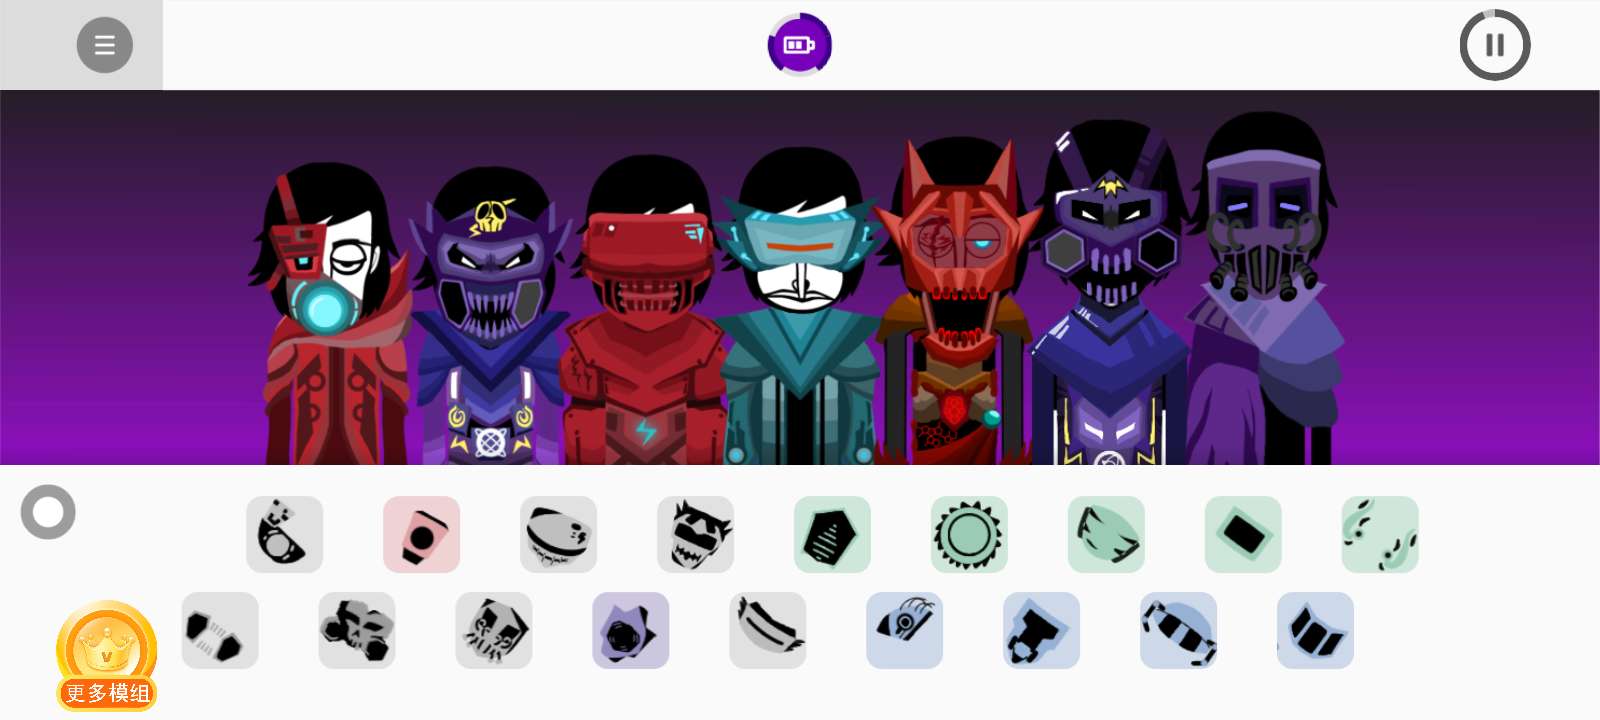Viewport: 1600px width, 720px height.
Task: Click the purple battery loop indicator
Action: coord(800,45)
